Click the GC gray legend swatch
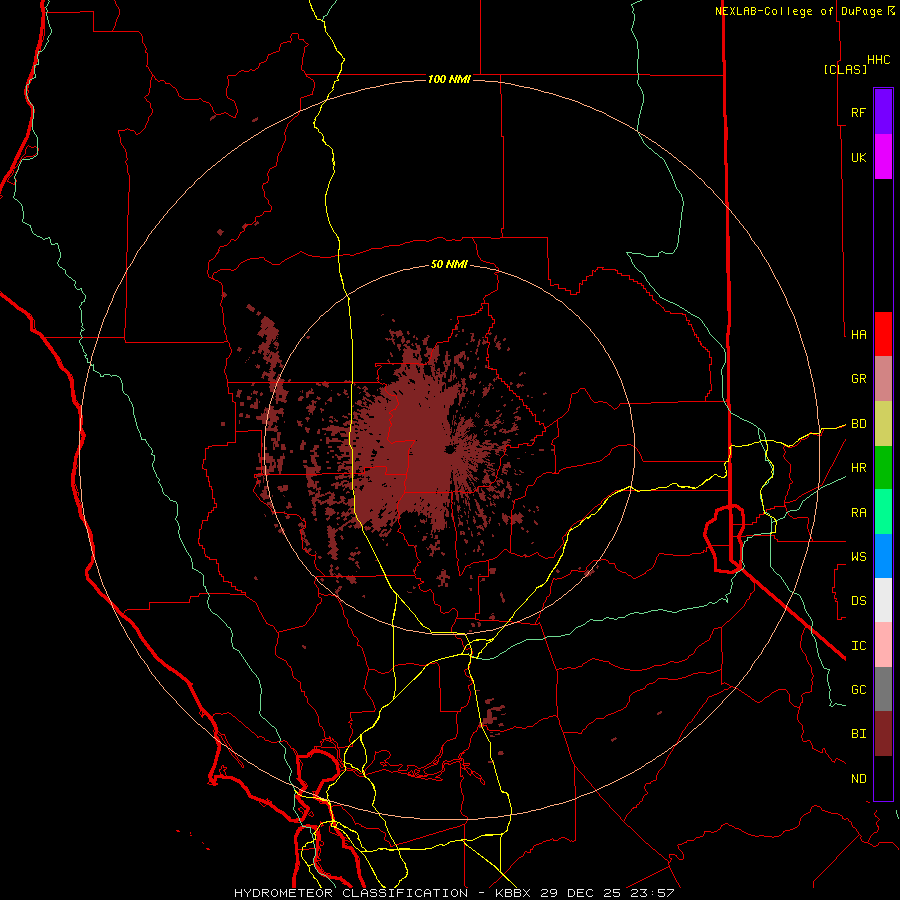 (883, 689)
